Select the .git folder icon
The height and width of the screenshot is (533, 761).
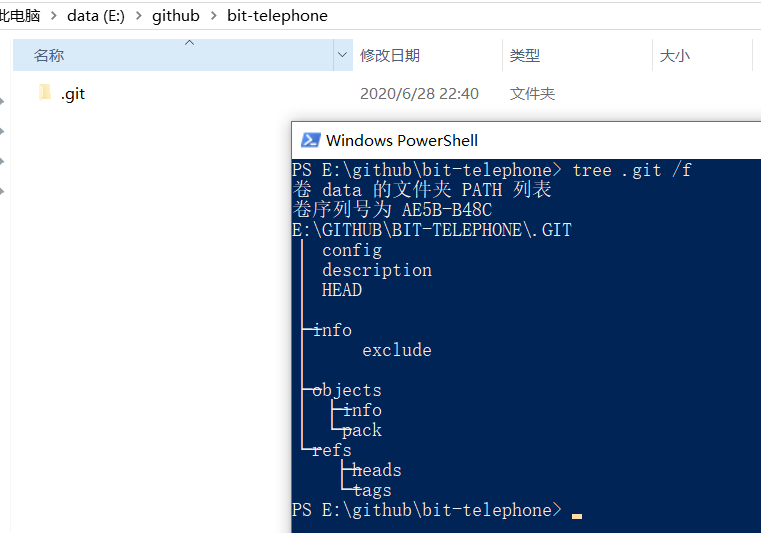[x=45, y=92]
